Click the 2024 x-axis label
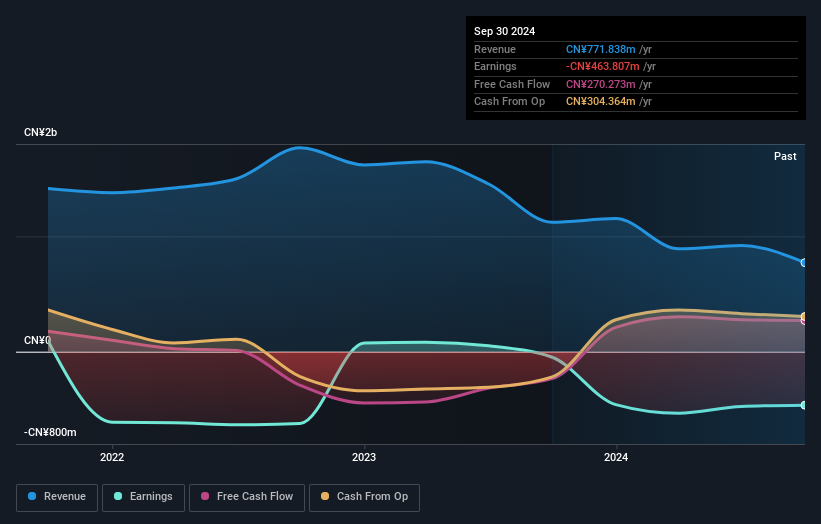 (616, 458)
